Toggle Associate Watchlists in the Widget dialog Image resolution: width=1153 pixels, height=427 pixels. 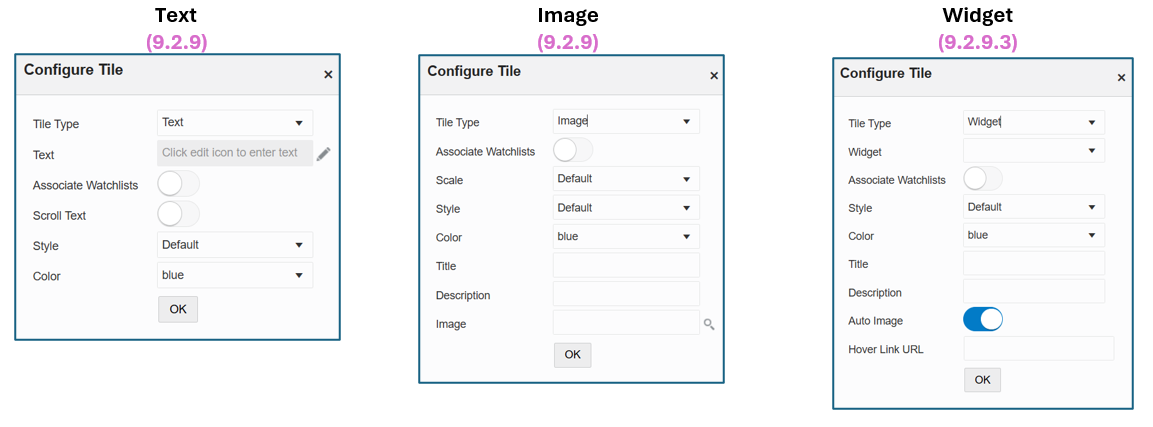point(982,179)
